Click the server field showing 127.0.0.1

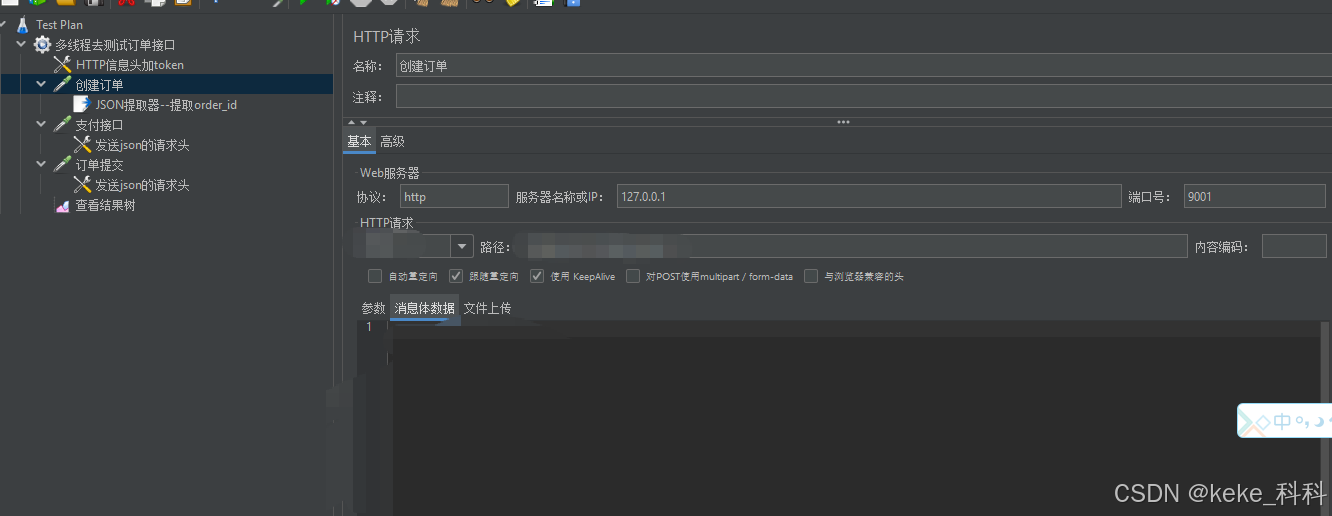point(869,196)
